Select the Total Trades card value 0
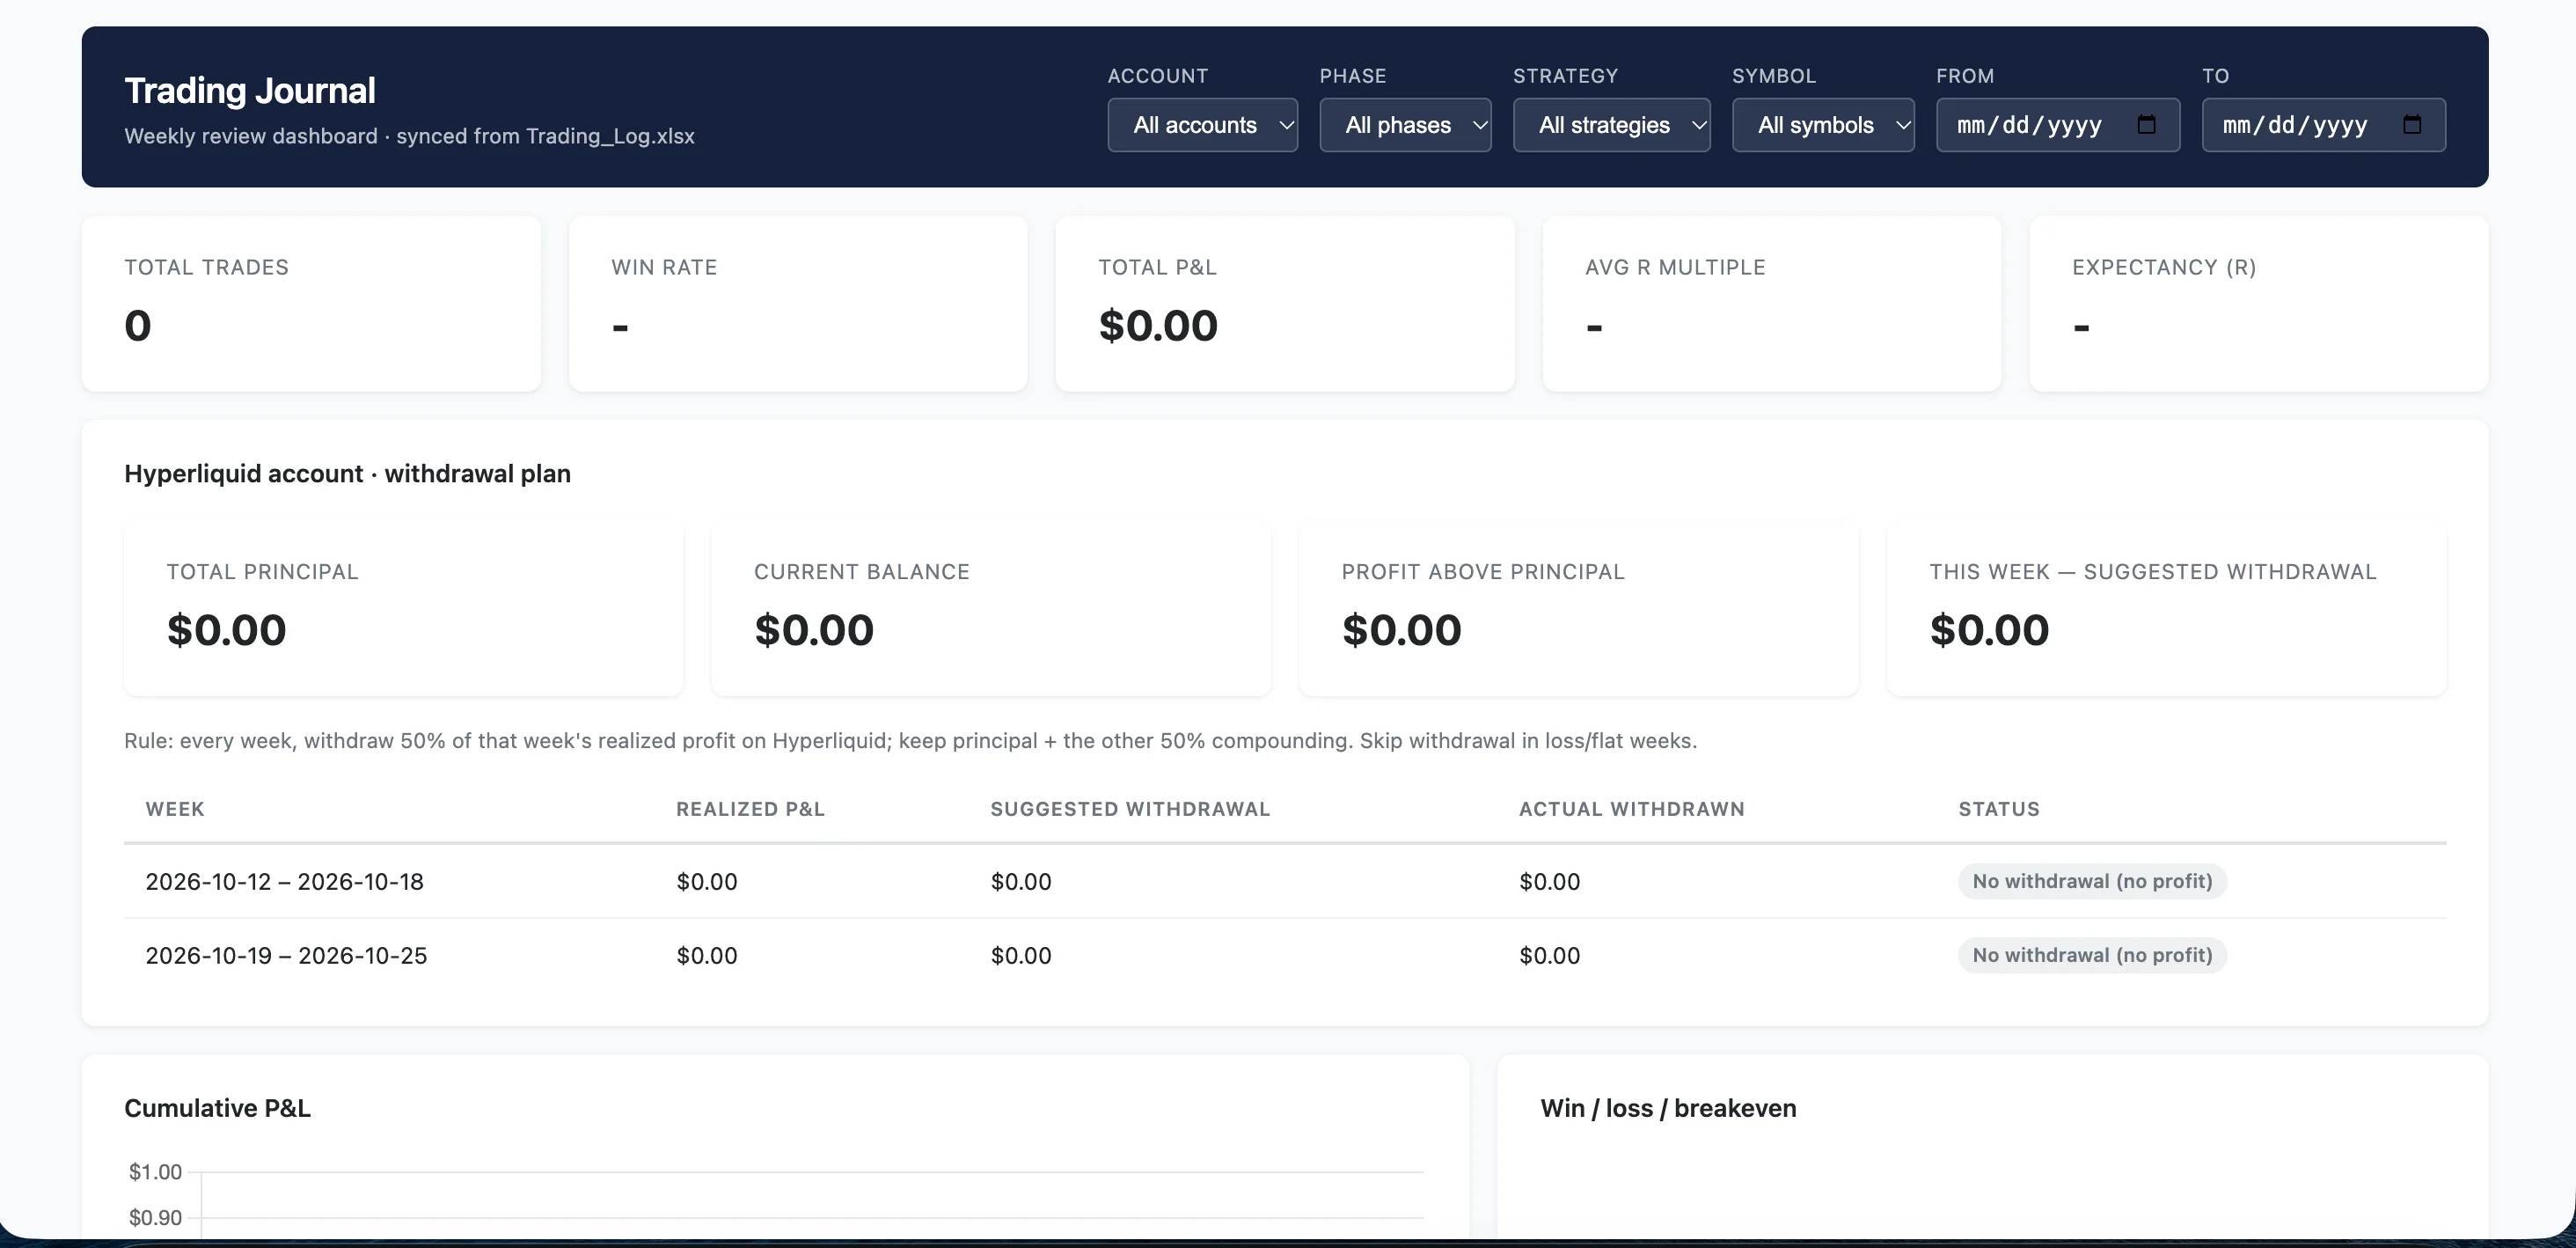 point(138,326)
